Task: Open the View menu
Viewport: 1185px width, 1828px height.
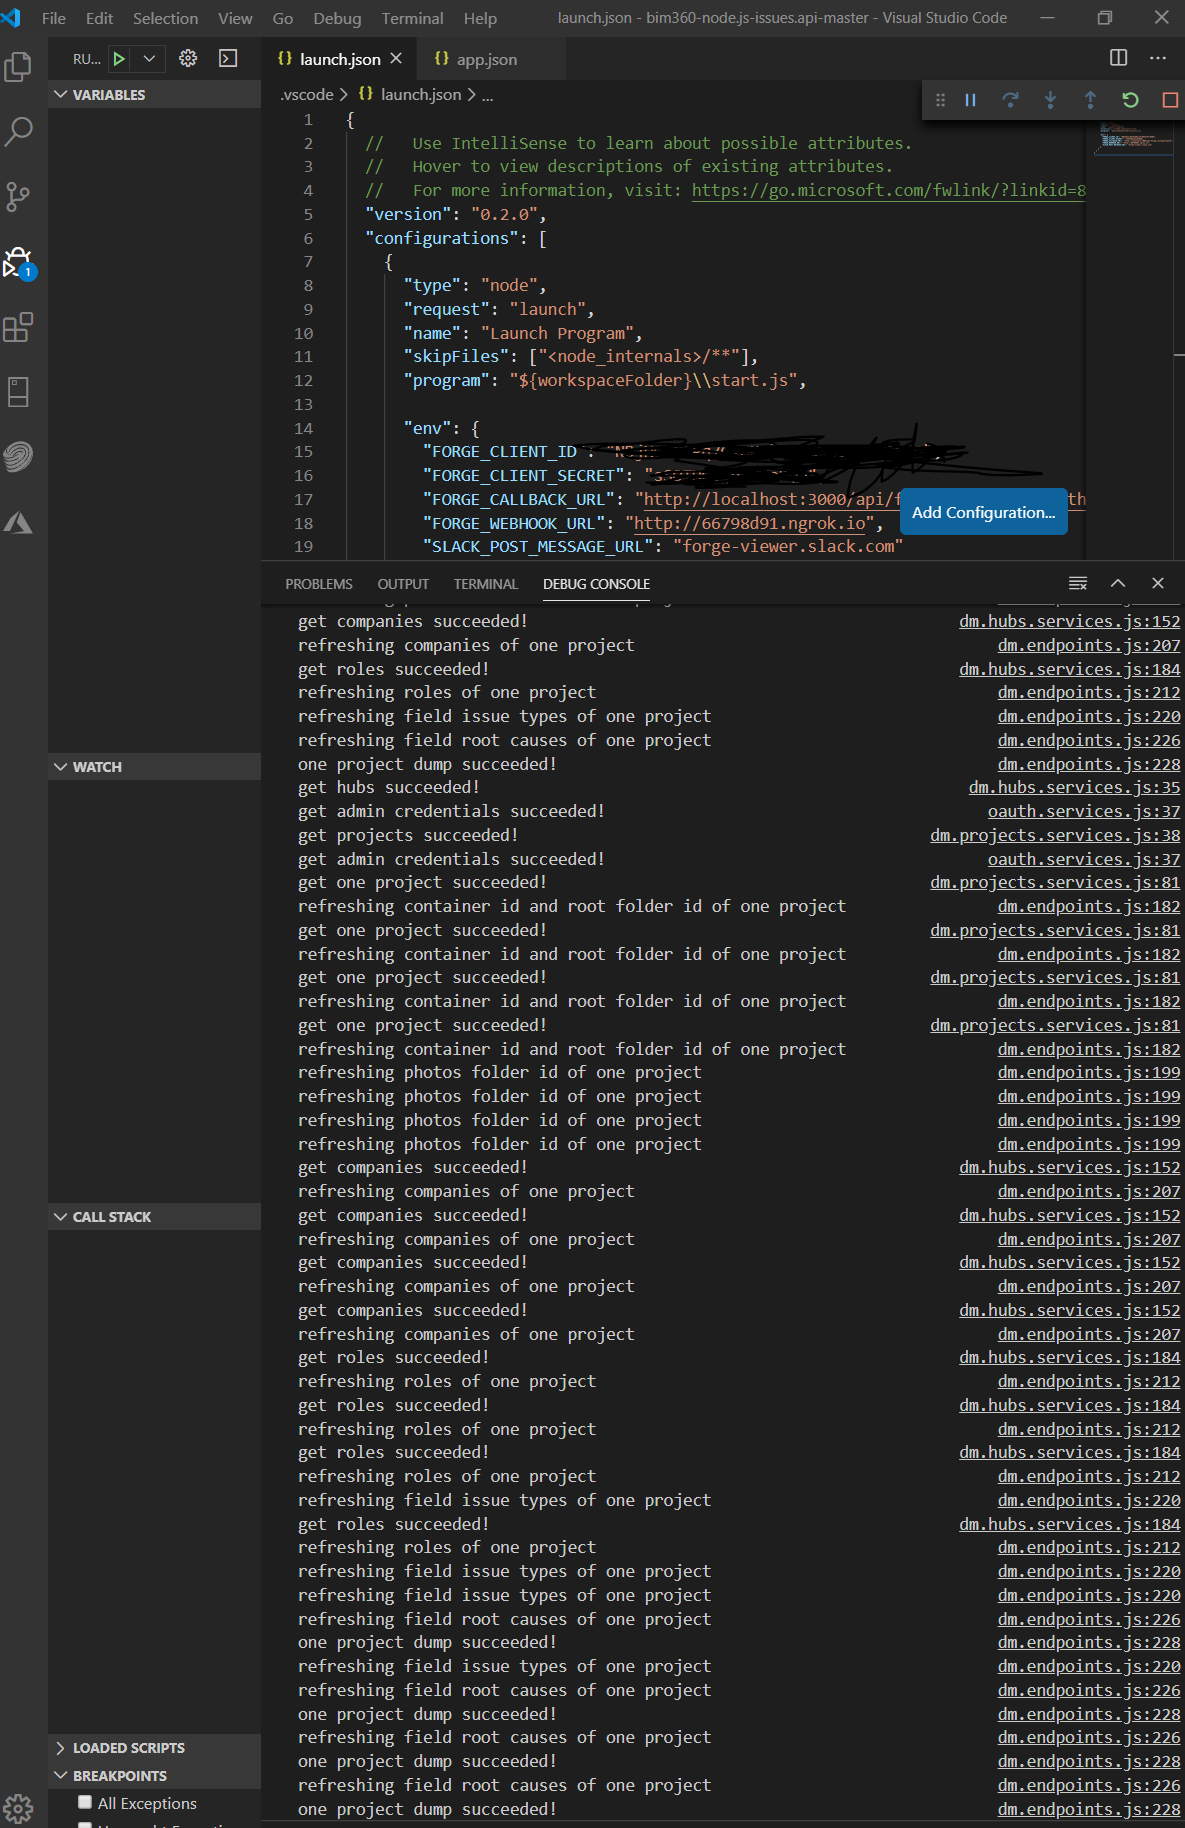Action: pyautogui.click(x=235, y=18)
